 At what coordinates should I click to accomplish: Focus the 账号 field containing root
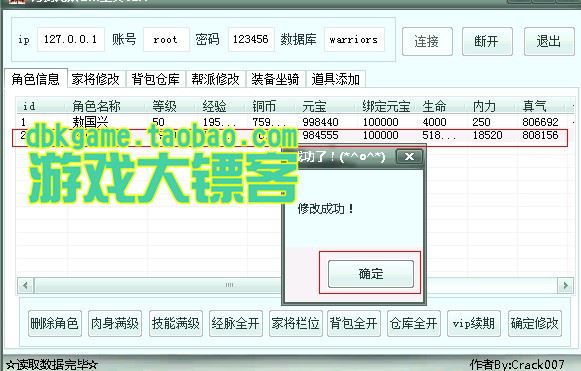(x=166, y=39)
